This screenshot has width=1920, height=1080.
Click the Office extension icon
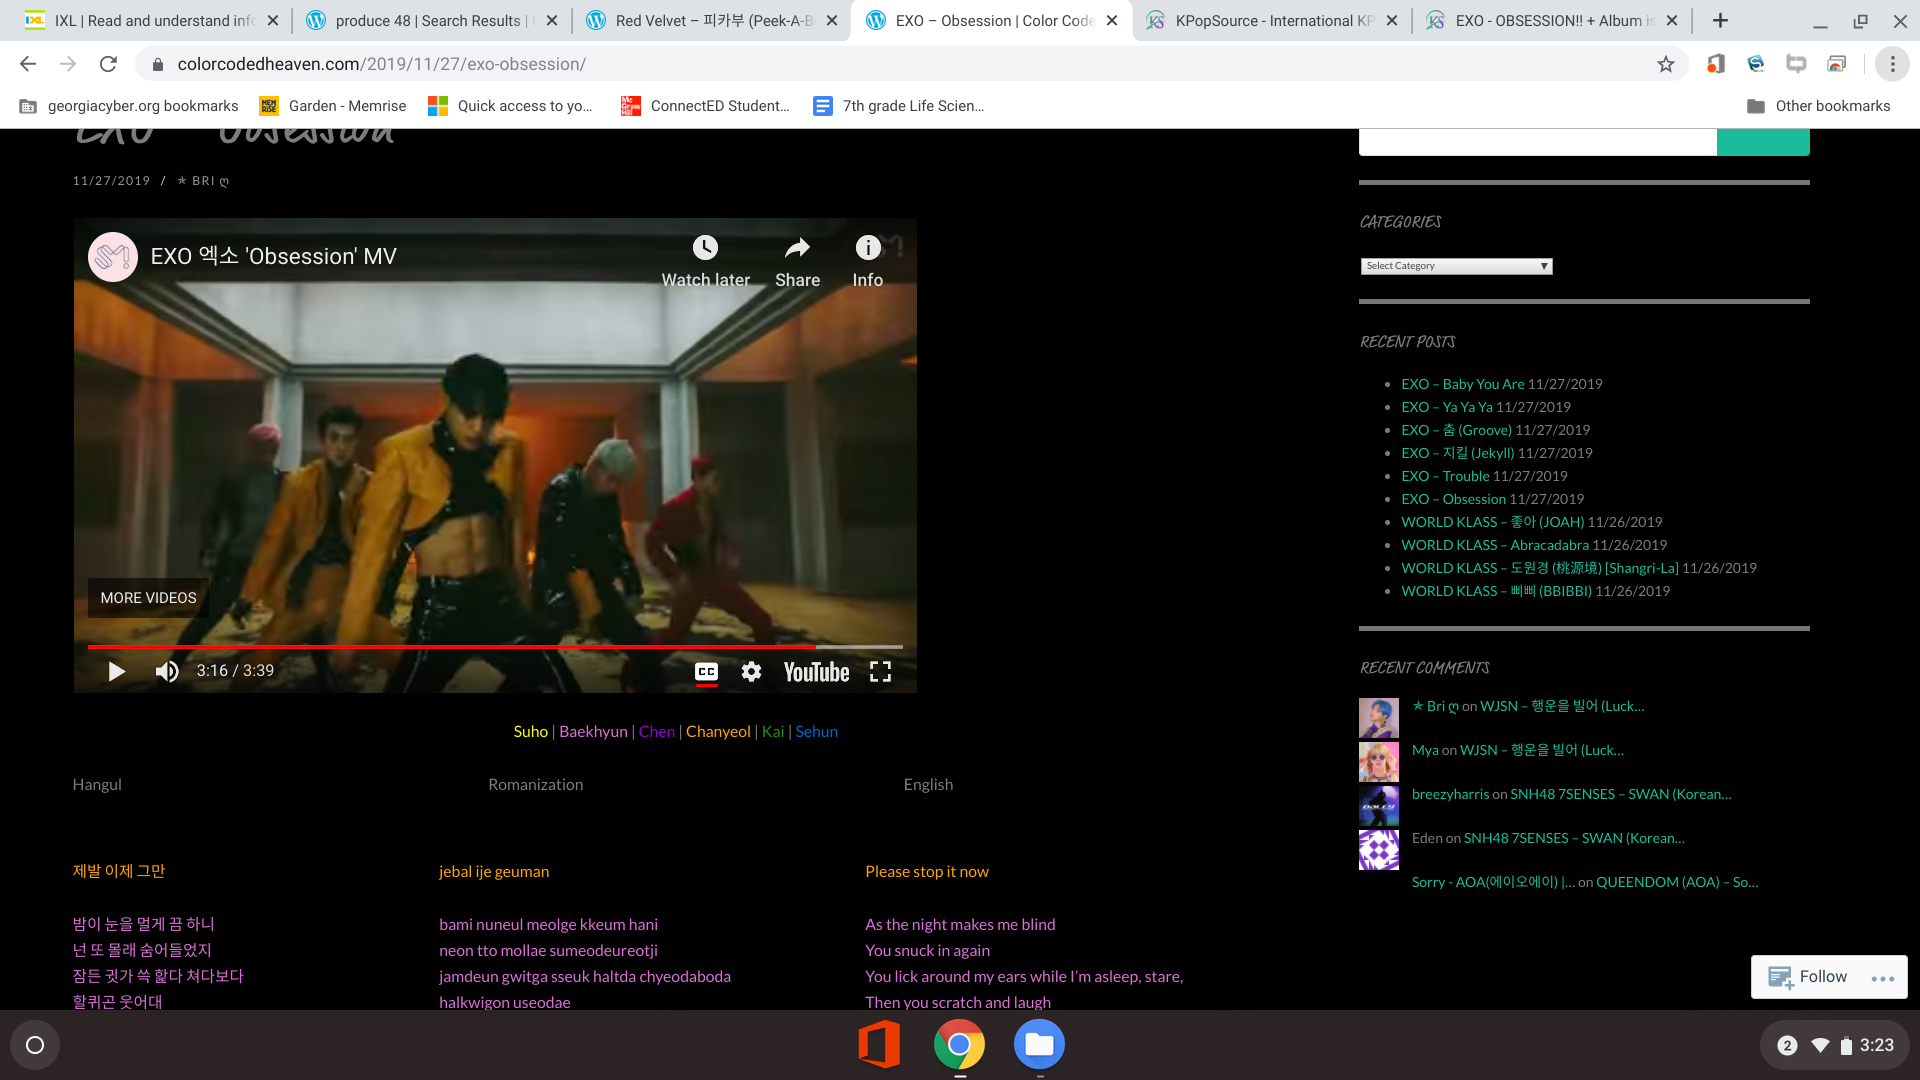[x=1716, y=64]
